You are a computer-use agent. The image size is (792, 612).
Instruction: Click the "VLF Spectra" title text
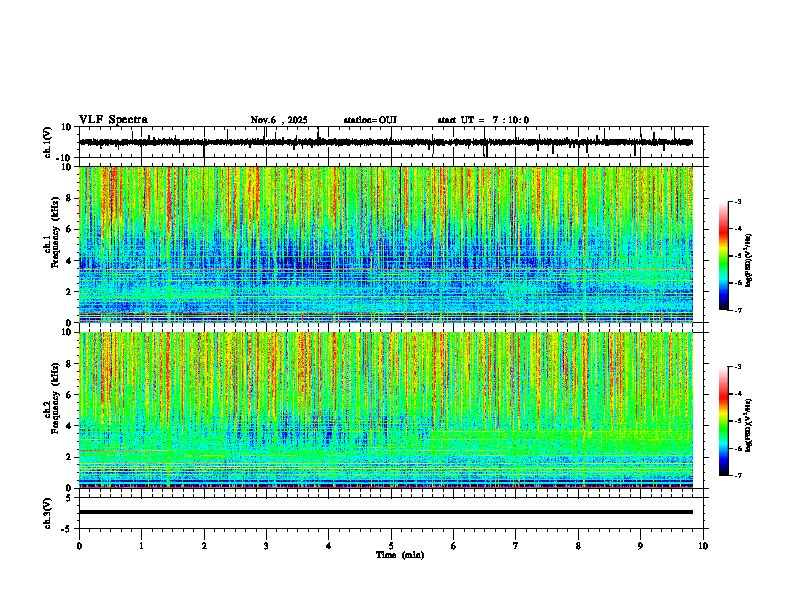click(113, 120)
